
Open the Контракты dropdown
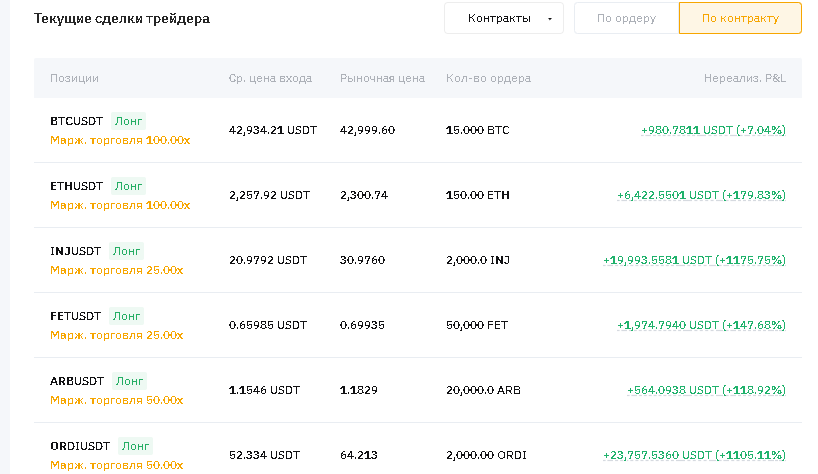pyautogui.click(x=504, y=18)
